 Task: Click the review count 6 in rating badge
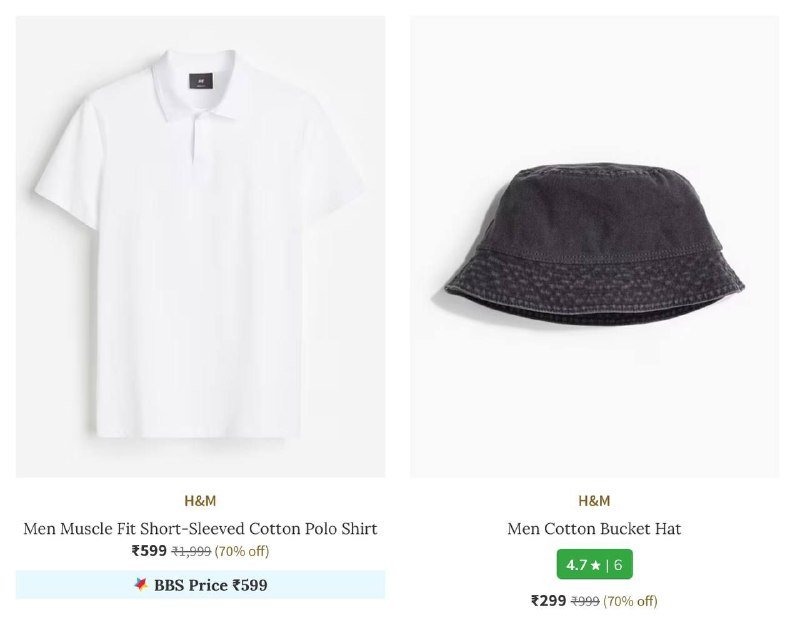pyautogui.click(x=618, y=565)
